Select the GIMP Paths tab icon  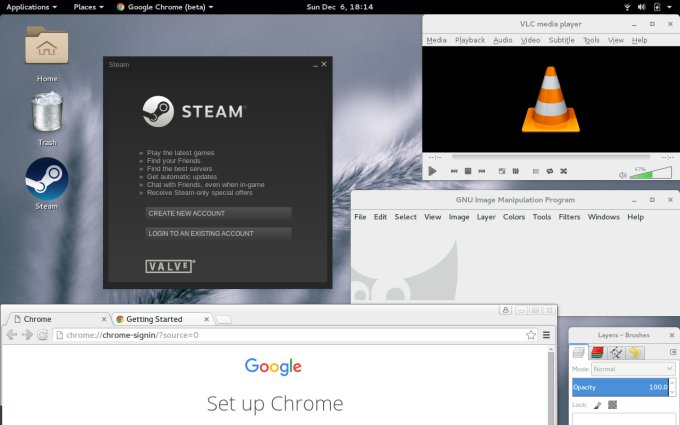pos(616,353)
